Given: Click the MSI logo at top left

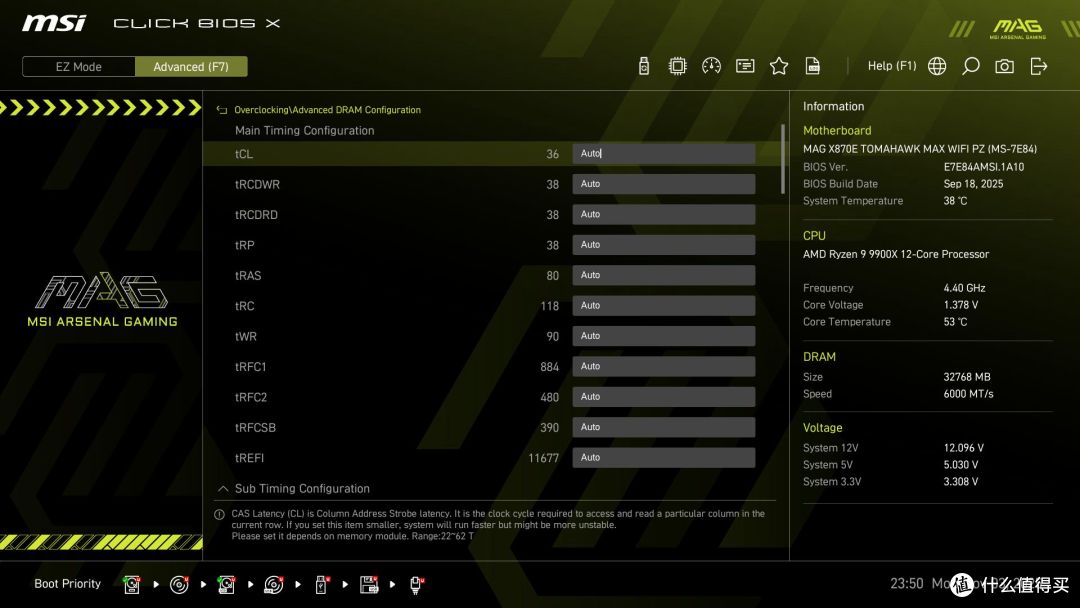Looking at the screenshot, I should click(54, 23).
